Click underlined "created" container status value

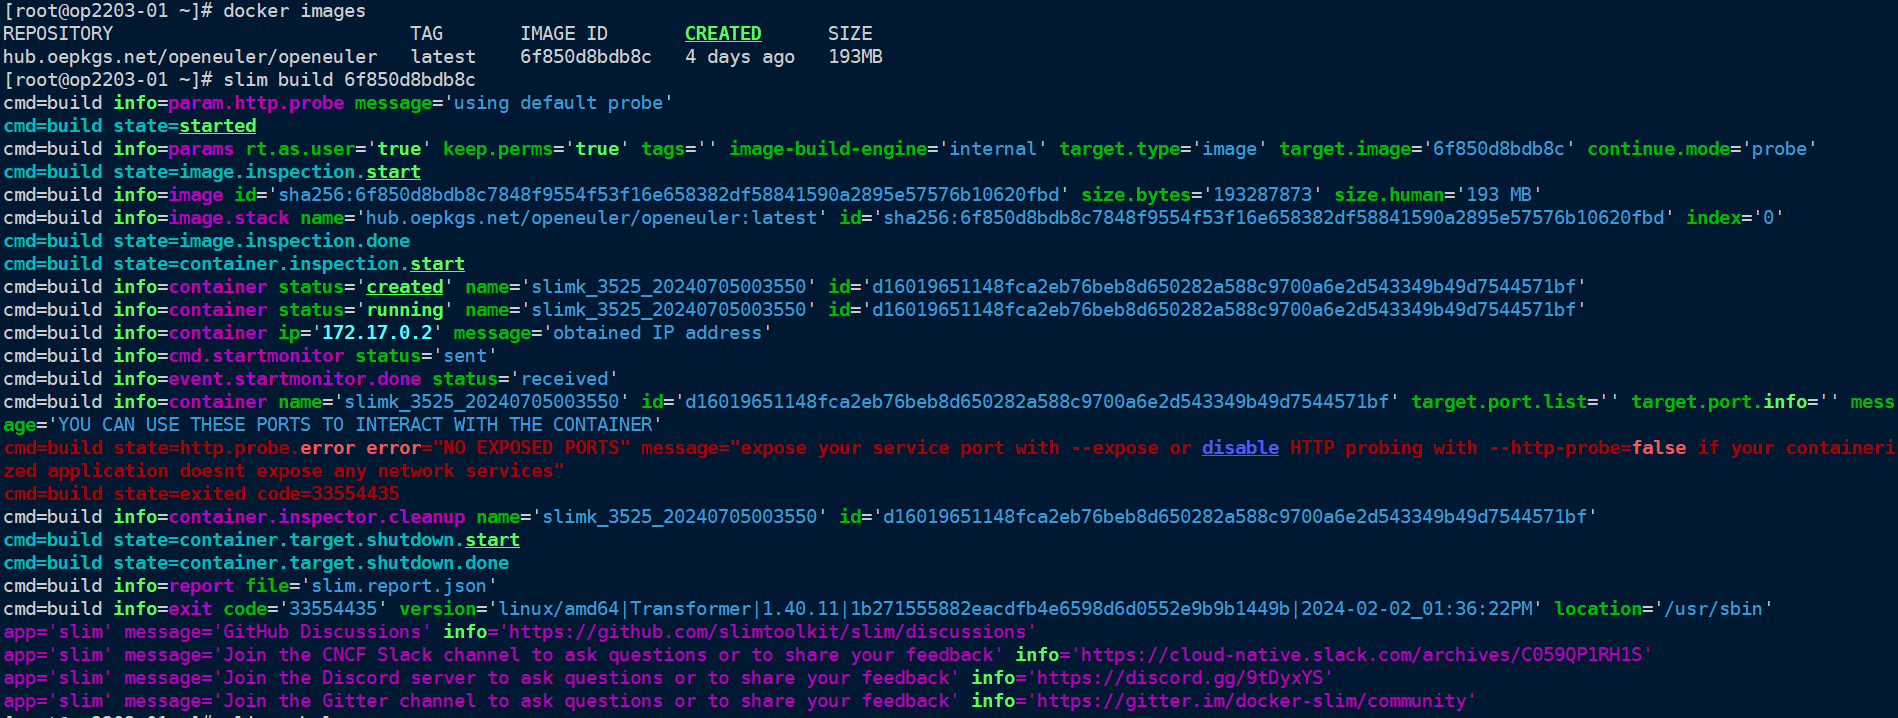pyautogui.click(x=404, y=287)
